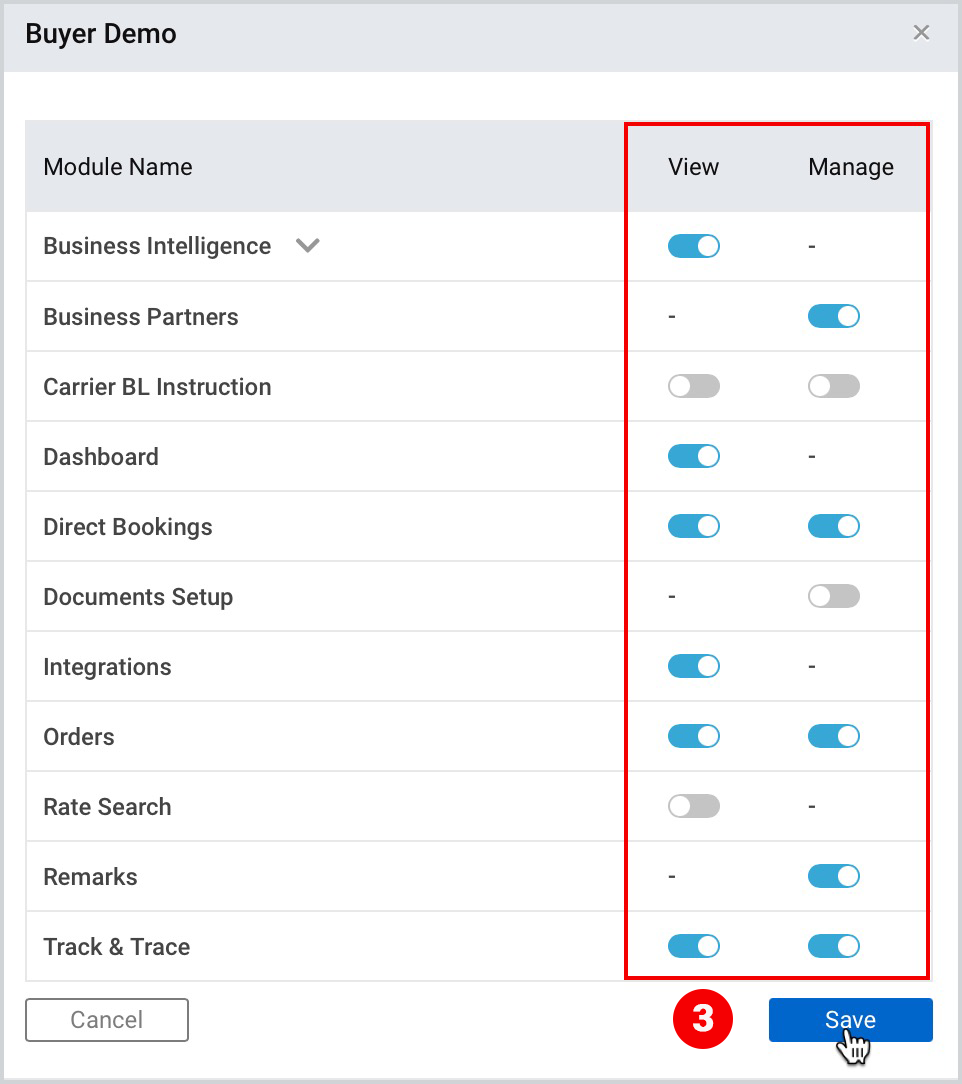962x1084 pixels.
Task: Turn off Manage for Remarks
Action: pyautogui.click(x=833, y=876)
